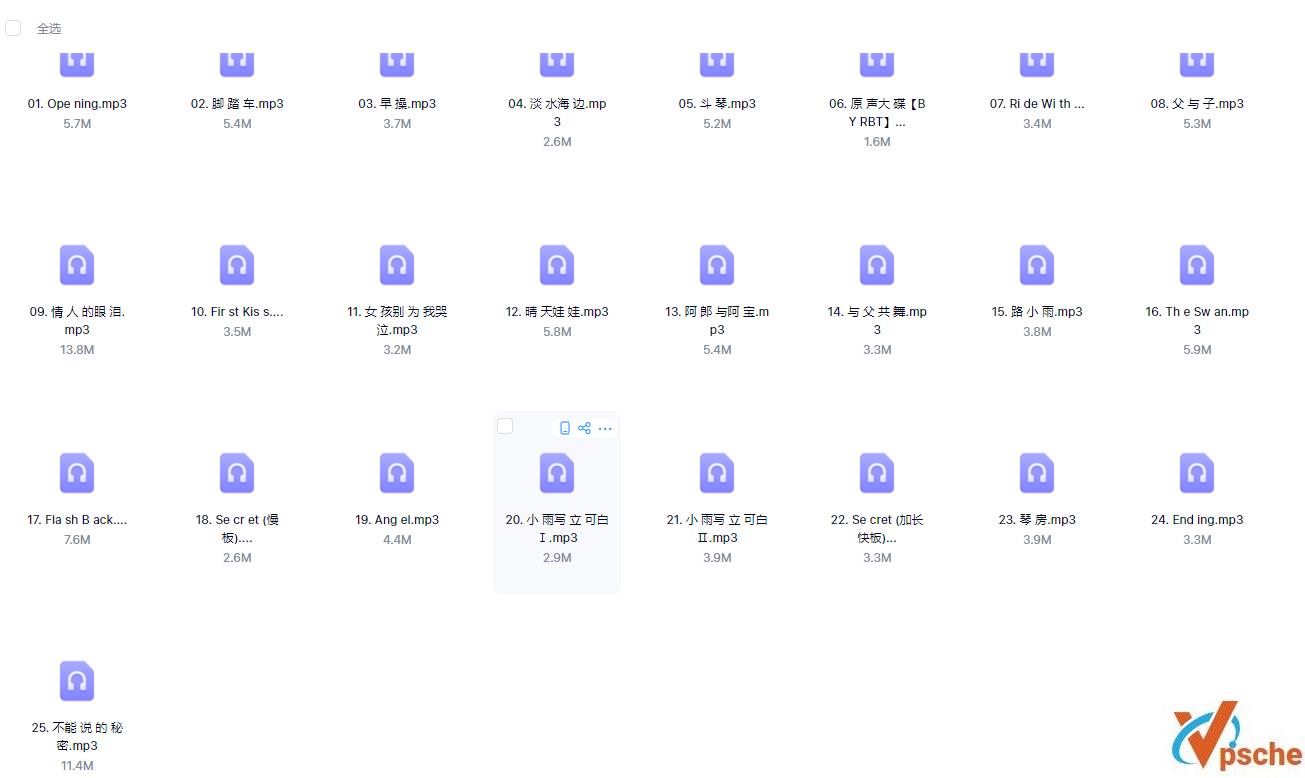Click audio icon of 20. 小雨写立可白 Ⅰ.mp3
This screenshot has width=1305, height=778.
[557, 473]
